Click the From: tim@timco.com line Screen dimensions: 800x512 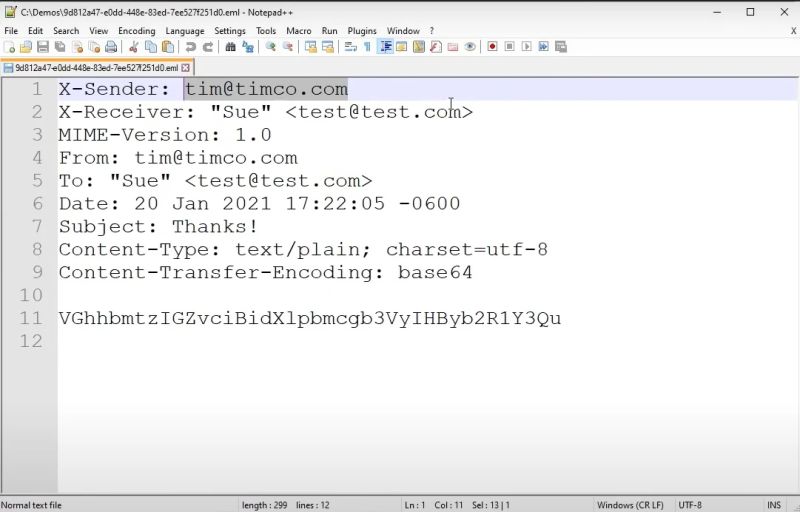point(178,158)
